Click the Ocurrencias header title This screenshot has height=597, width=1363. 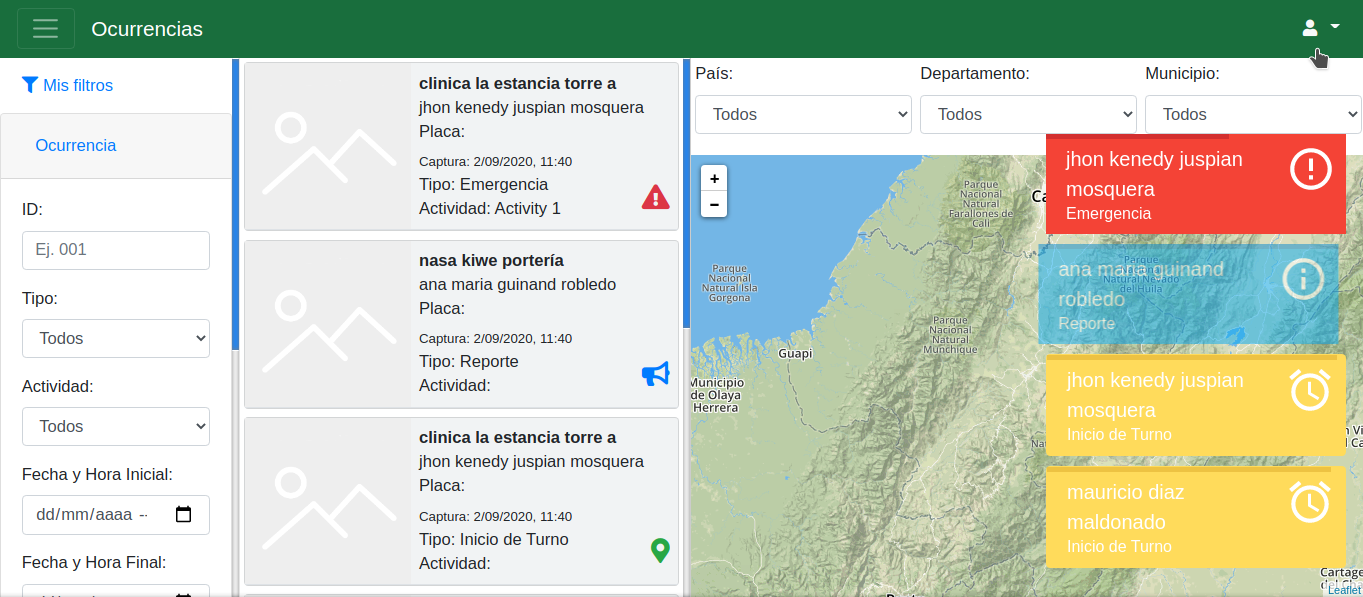147,29
